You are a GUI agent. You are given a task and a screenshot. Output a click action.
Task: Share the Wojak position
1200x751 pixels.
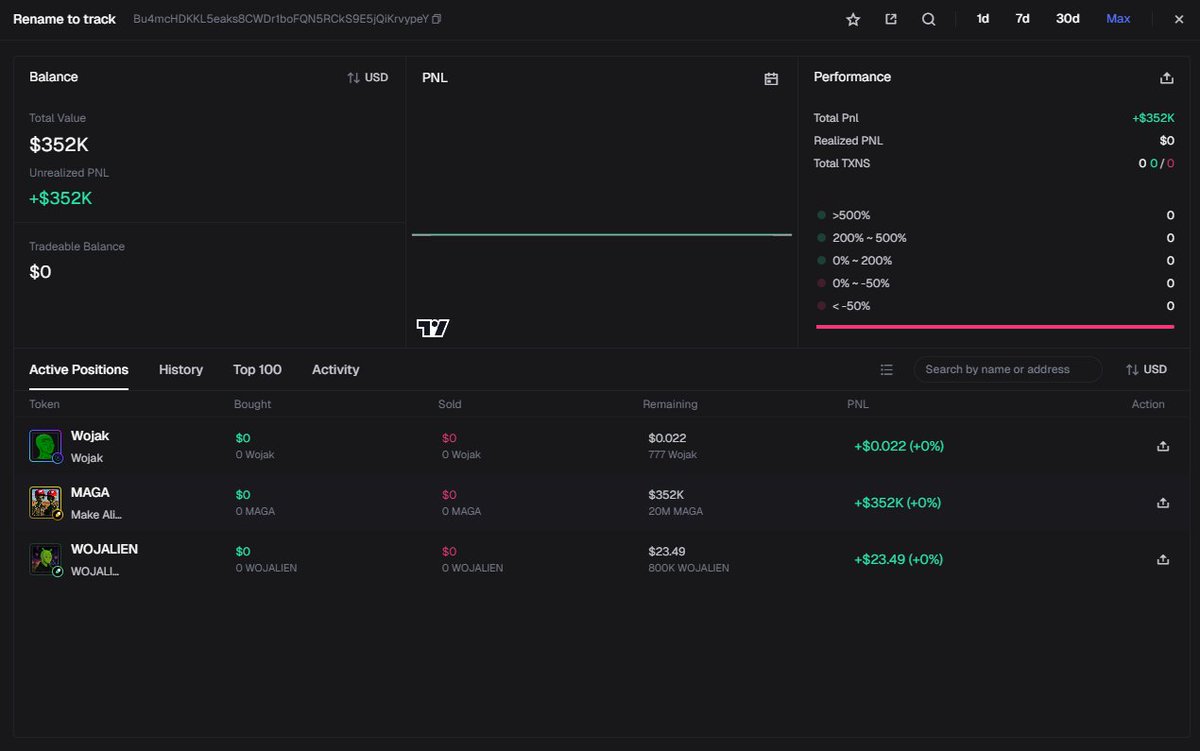pos(1163,446)
